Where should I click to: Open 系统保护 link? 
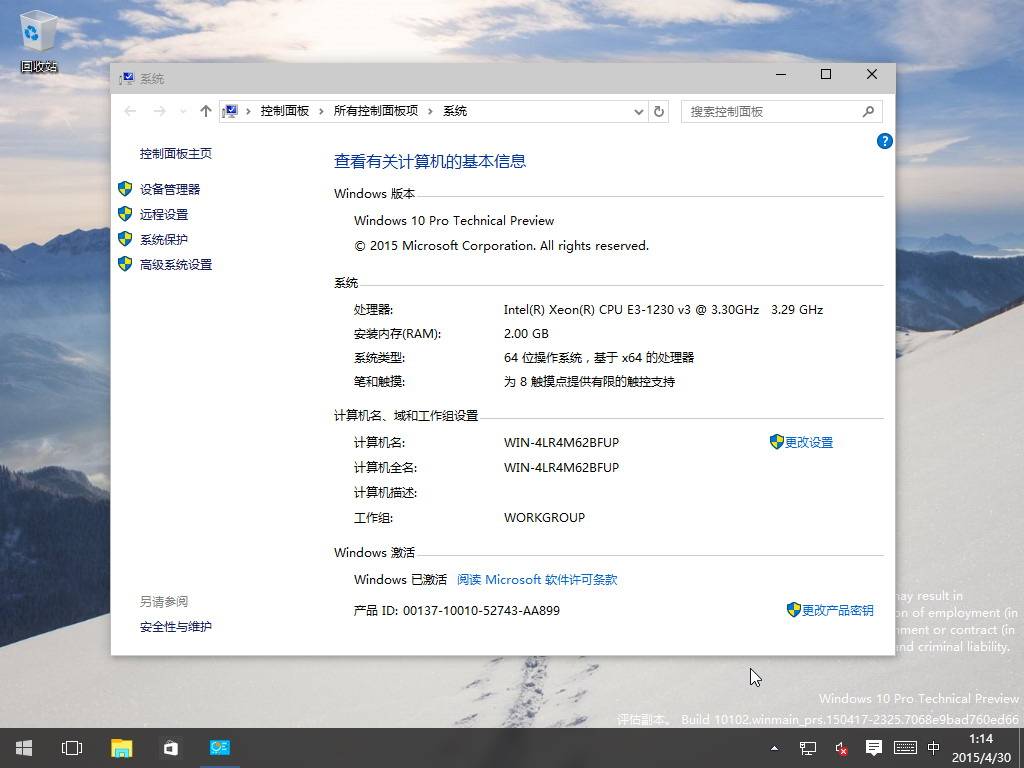163,240
